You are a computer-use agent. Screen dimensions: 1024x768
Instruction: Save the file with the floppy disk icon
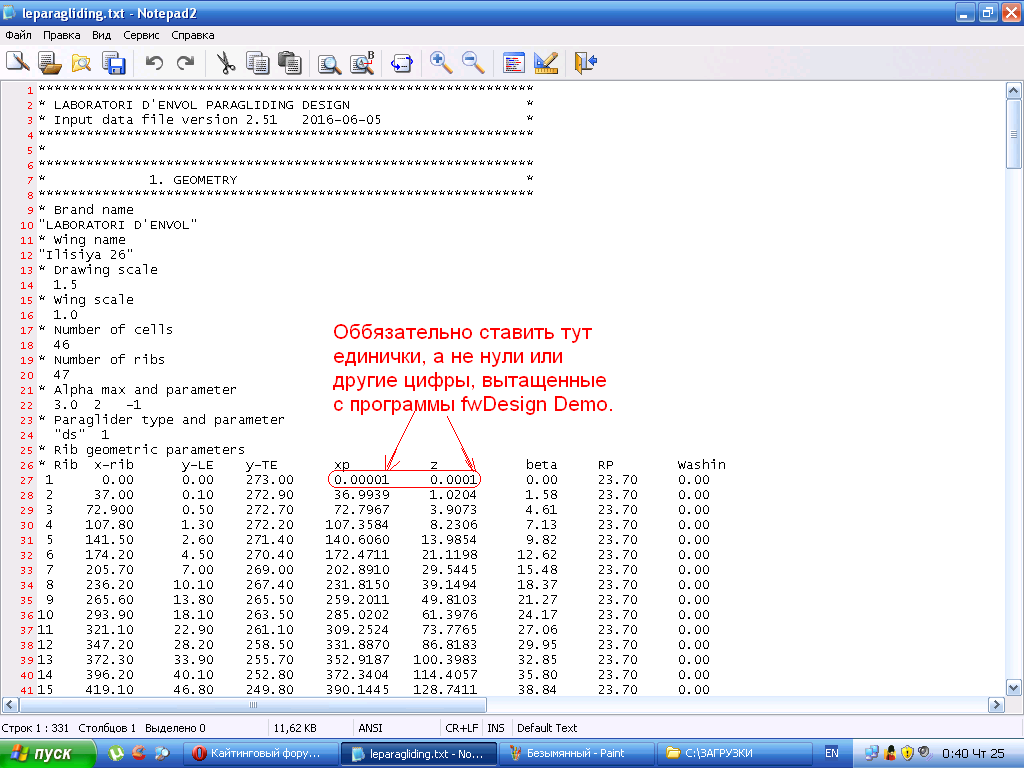(x=114, y=63)
